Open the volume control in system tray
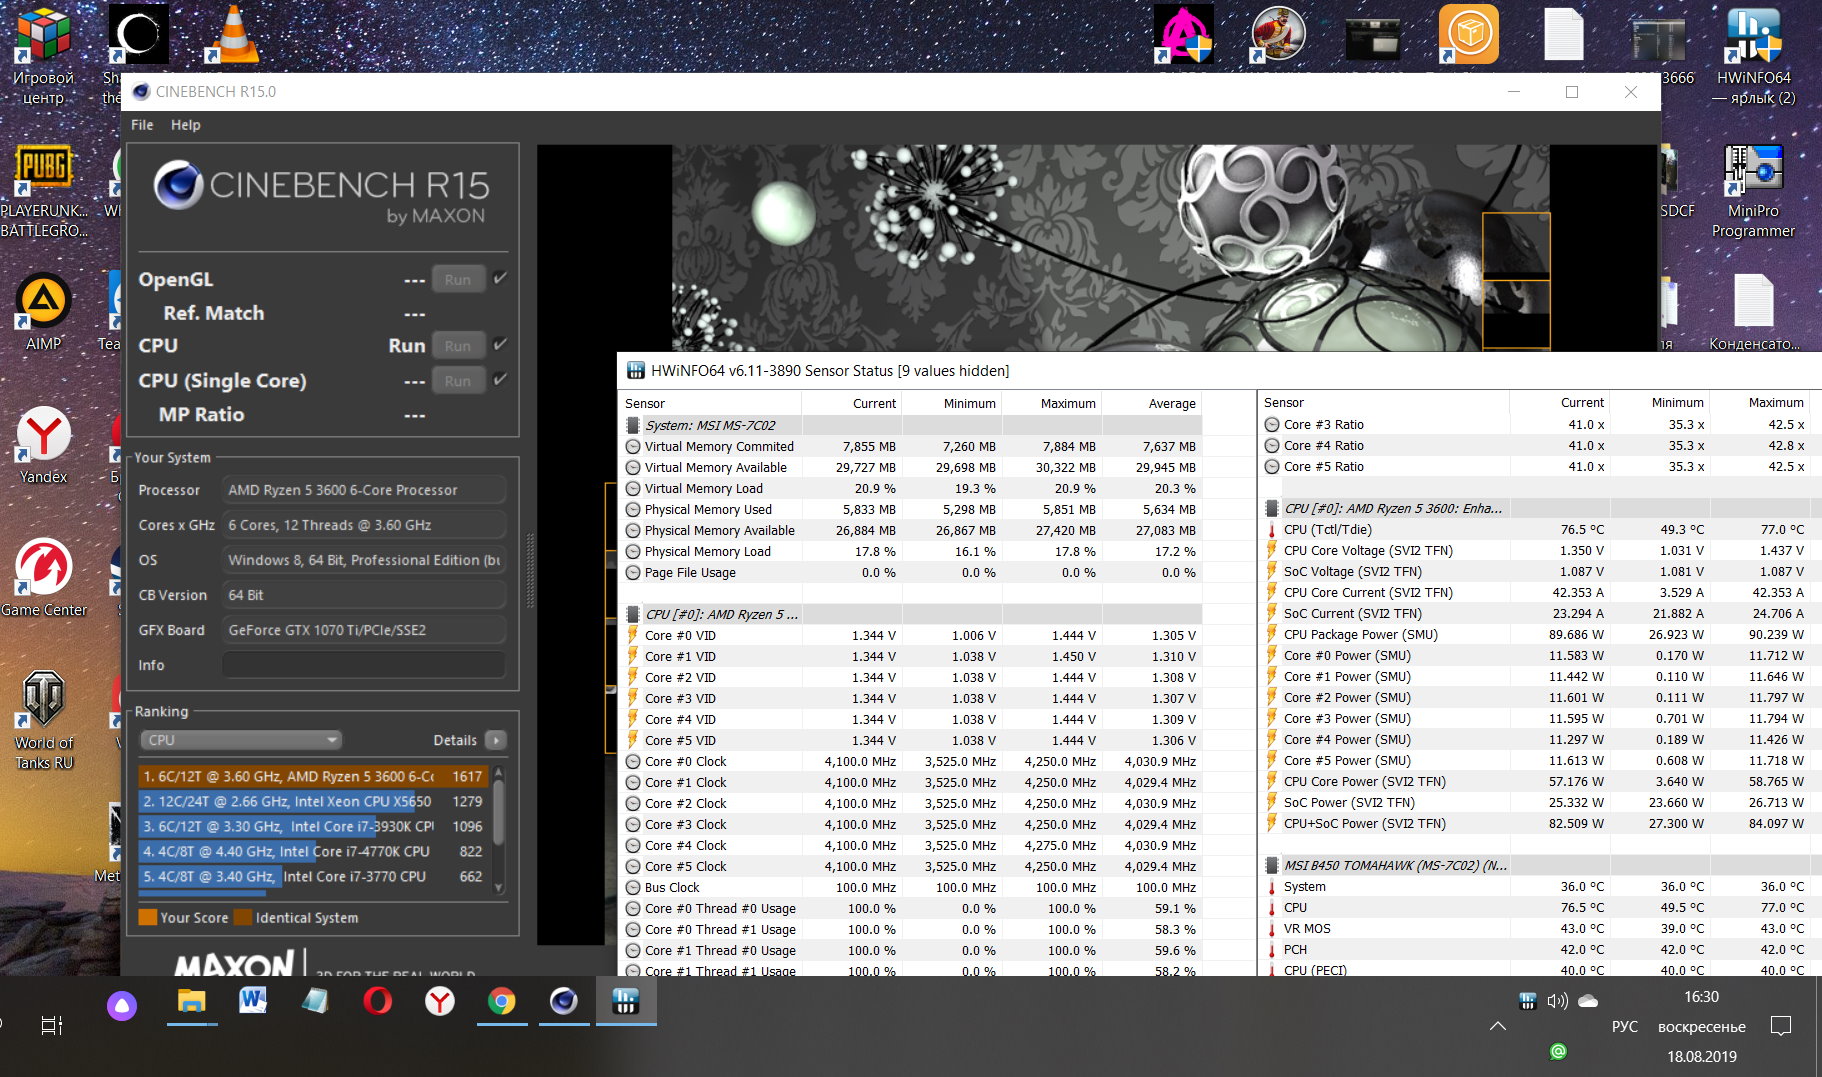Image resolution: width=1822 pixels, height=1077 pixels. pyautogui.click(x=1557, y=1000)
